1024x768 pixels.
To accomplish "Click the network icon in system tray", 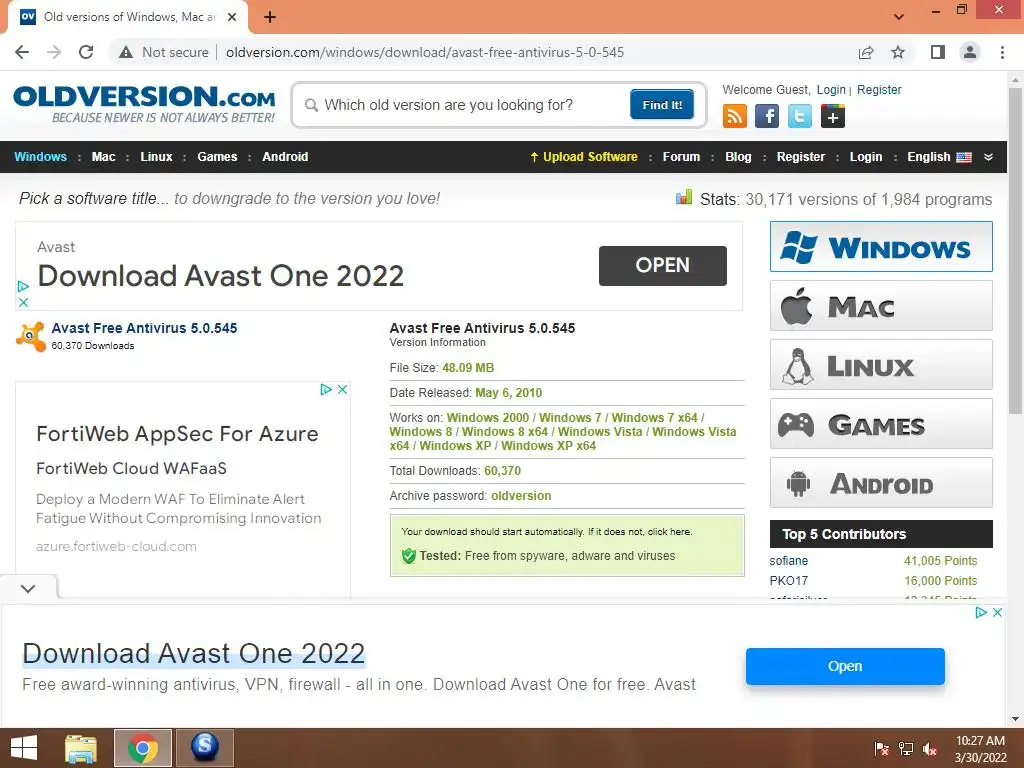I will [x=906, y=749].
